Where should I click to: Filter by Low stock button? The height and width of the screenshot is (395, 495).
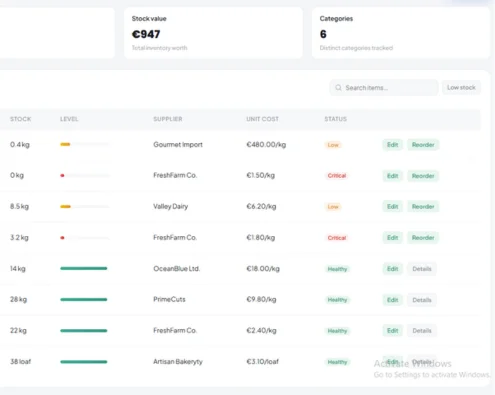[x=461, y=87]
